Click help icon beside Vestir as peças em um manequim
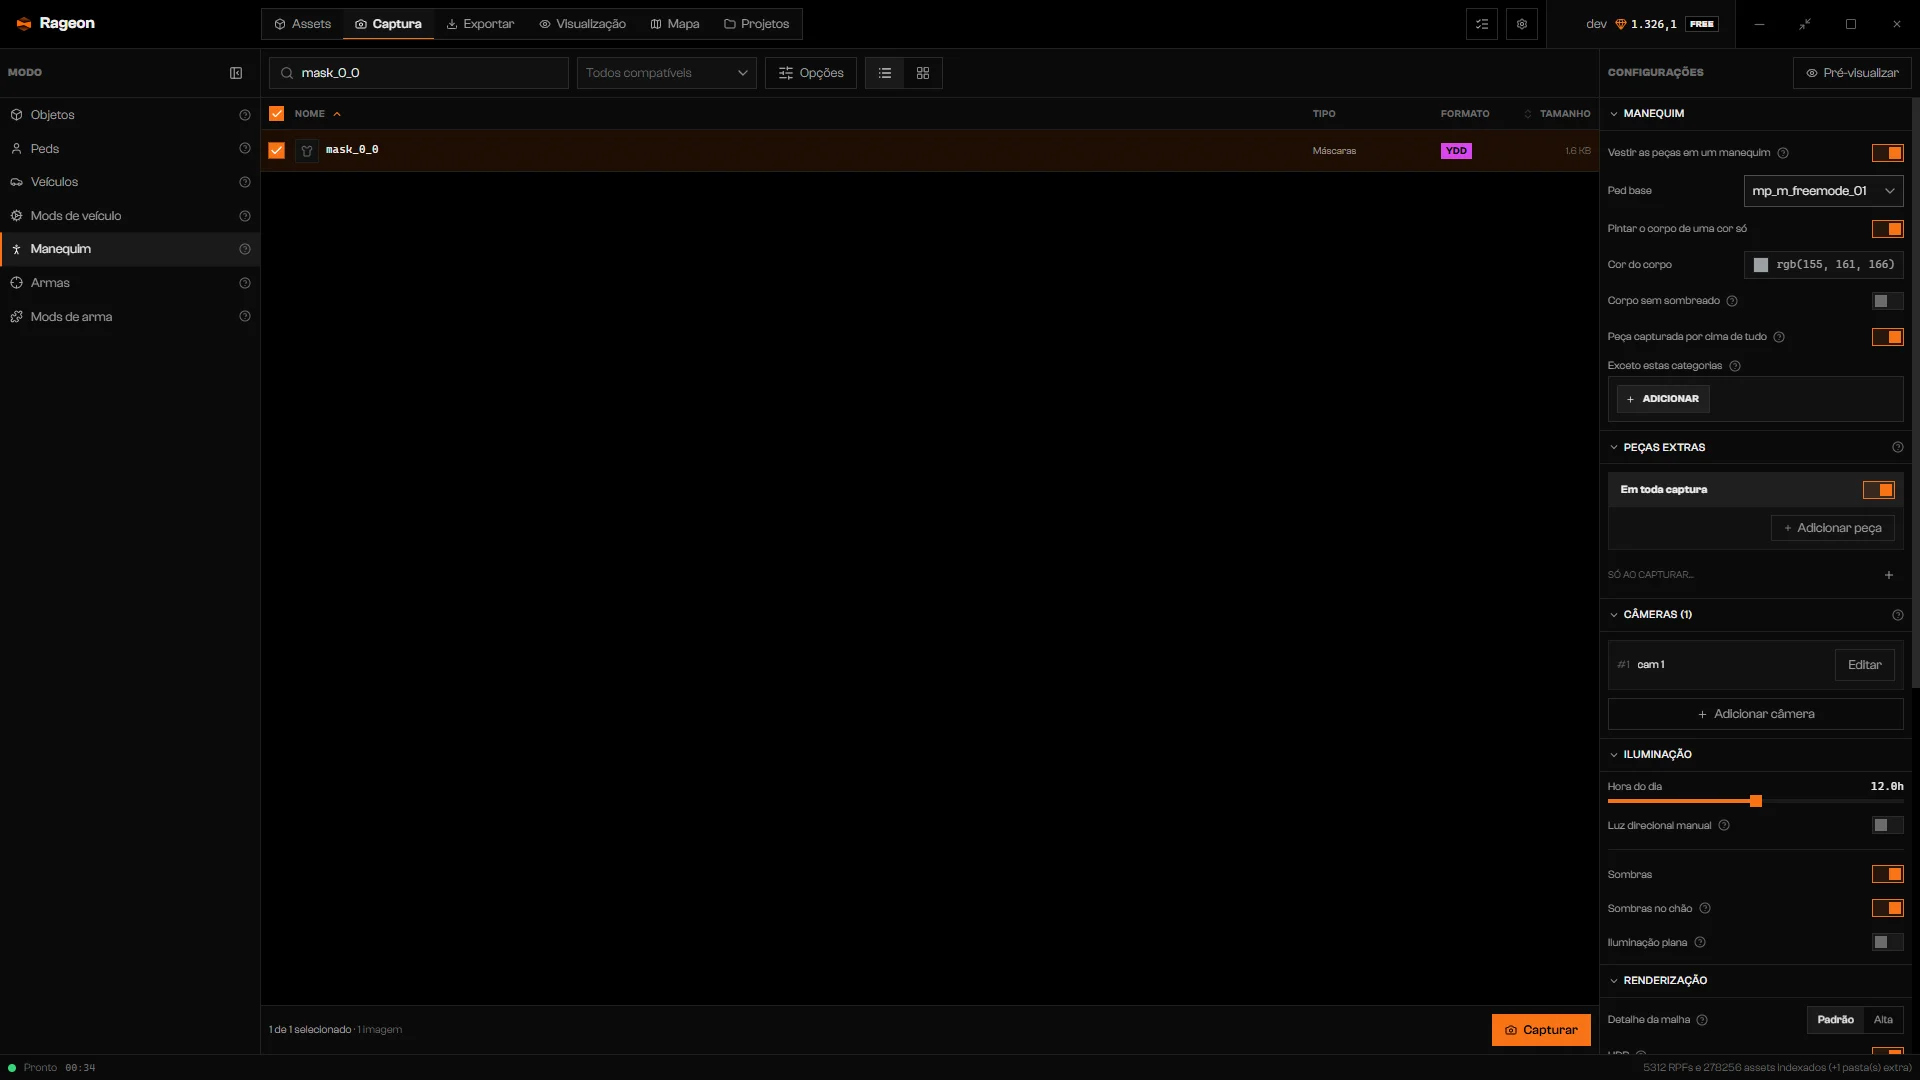Image resolution: width=1920 pixels, height=1080 pixels. pos(1783,153)
